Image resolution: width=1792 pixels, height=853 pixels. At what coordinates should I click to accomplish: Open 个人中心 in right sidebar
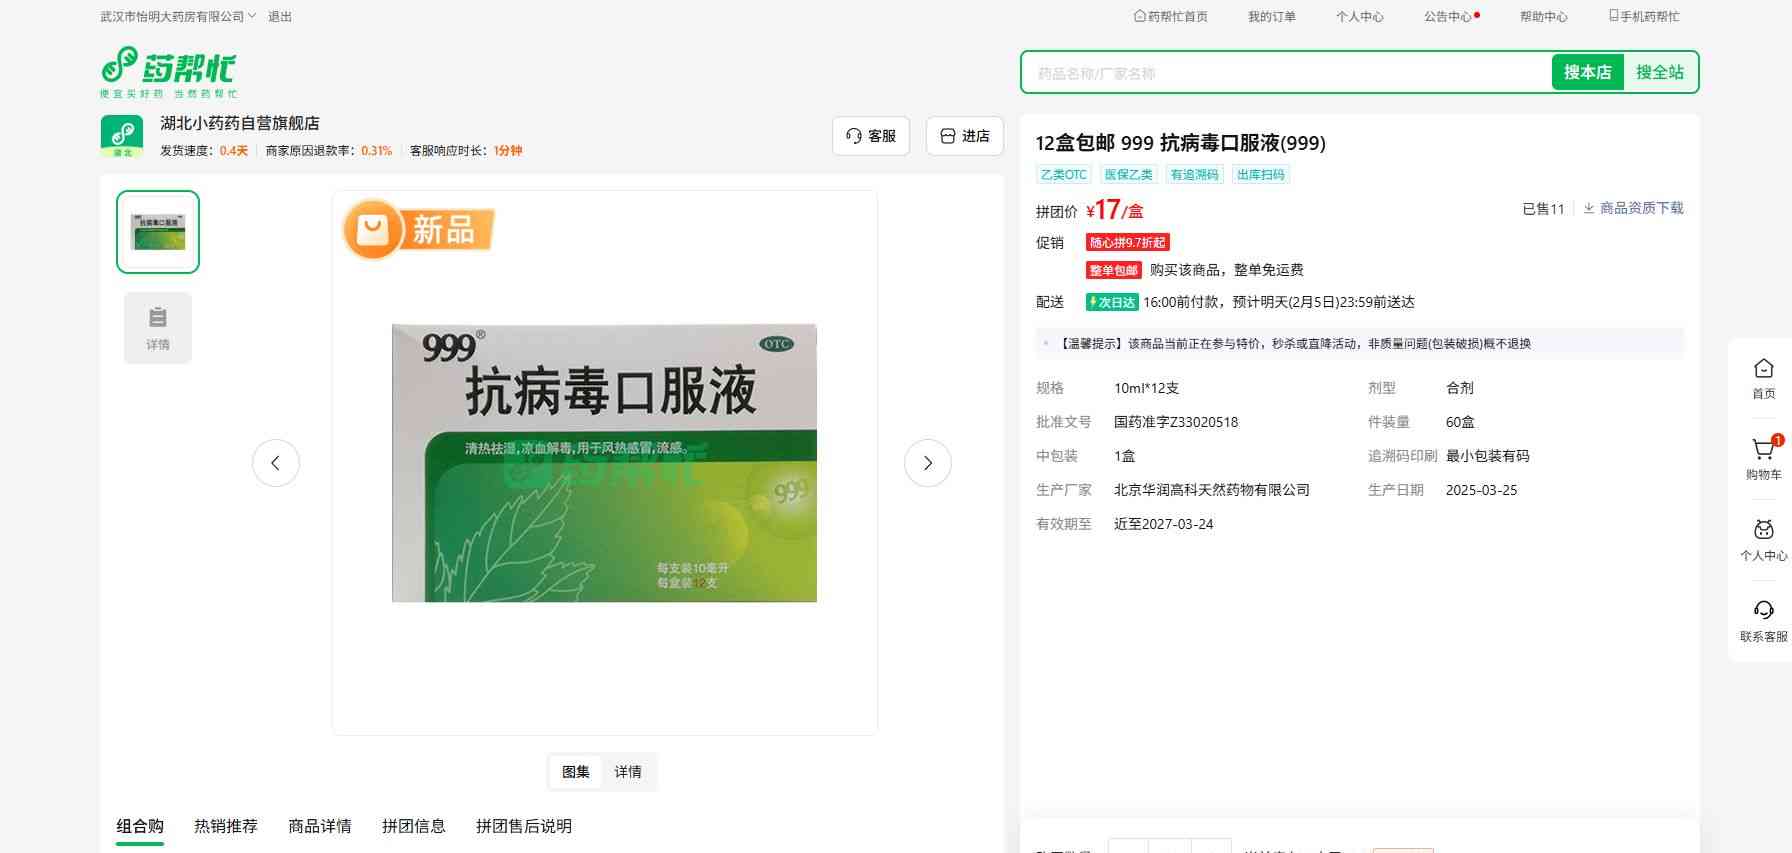click(x=1763, y=539)
